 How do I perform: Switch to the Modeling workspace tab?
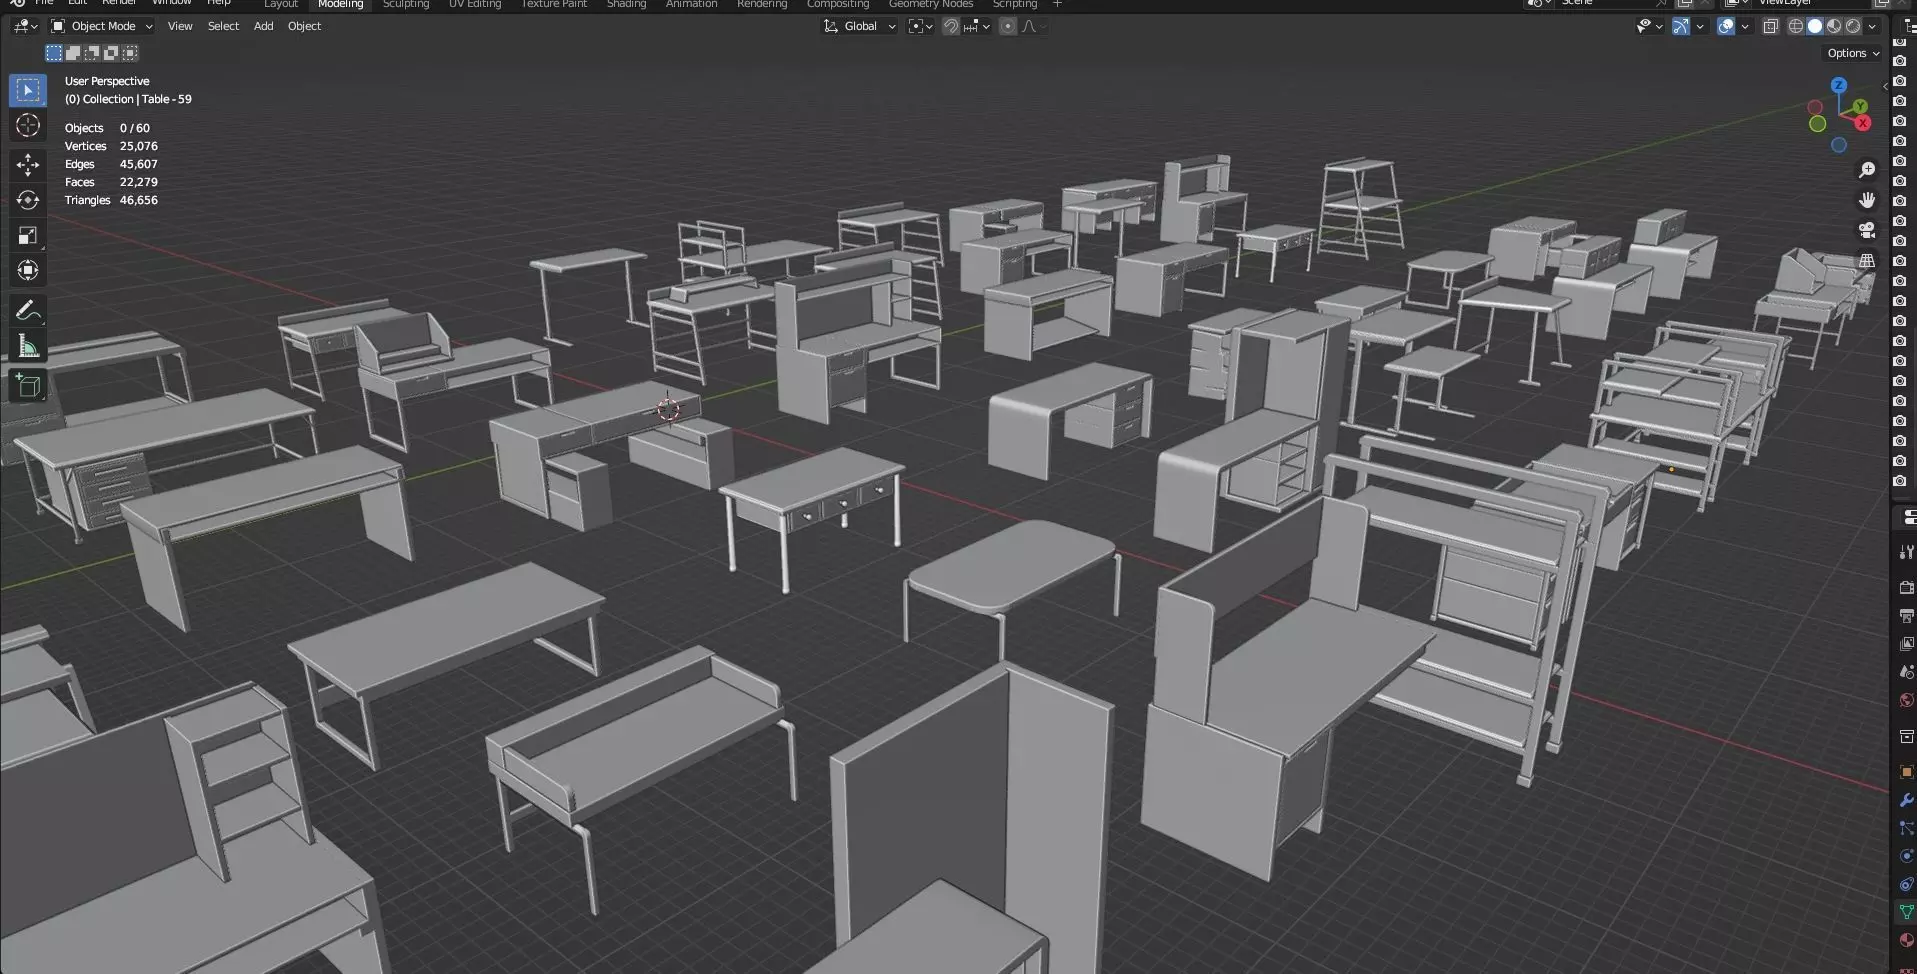coord(340,4)
